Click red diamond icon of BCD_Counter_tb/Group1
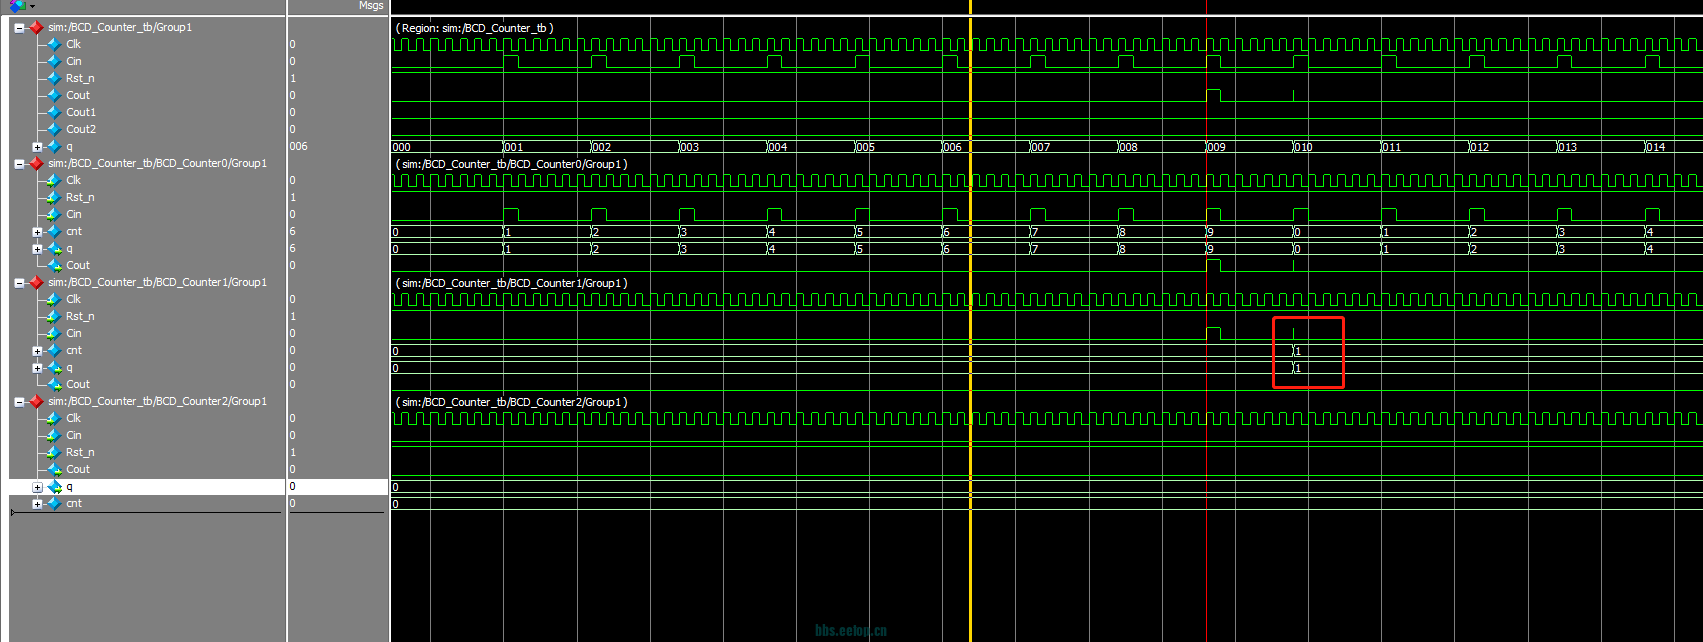Screen dimensions: 1703x642 pyautogui.click(x=37, y=28)
